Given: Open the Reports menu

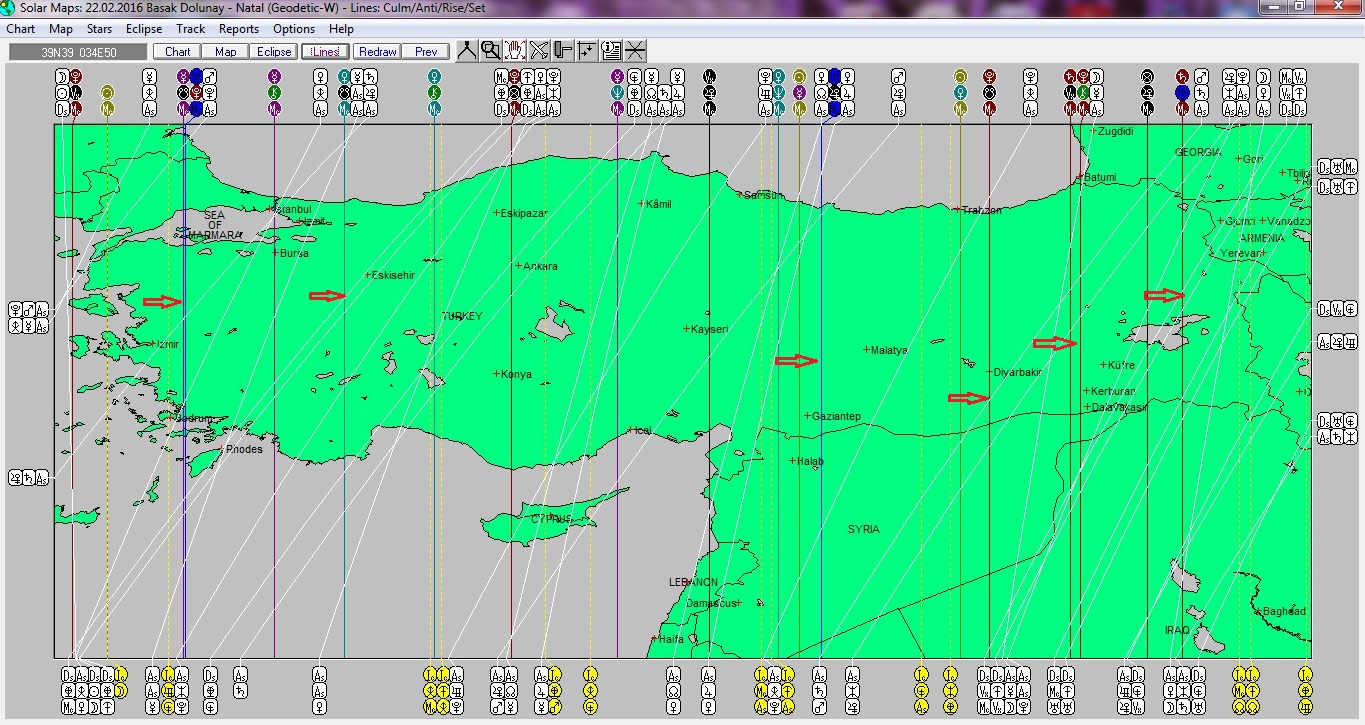Looking at the screenshot, I should [x=239, y=29].
